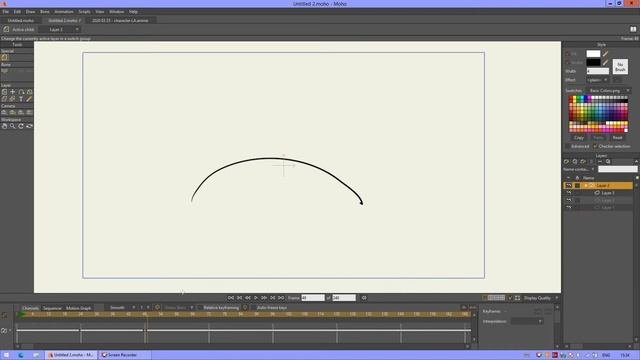Click the Active child tool icon in options bar
This screenshot has width=640, height=360.
[6, 29]
